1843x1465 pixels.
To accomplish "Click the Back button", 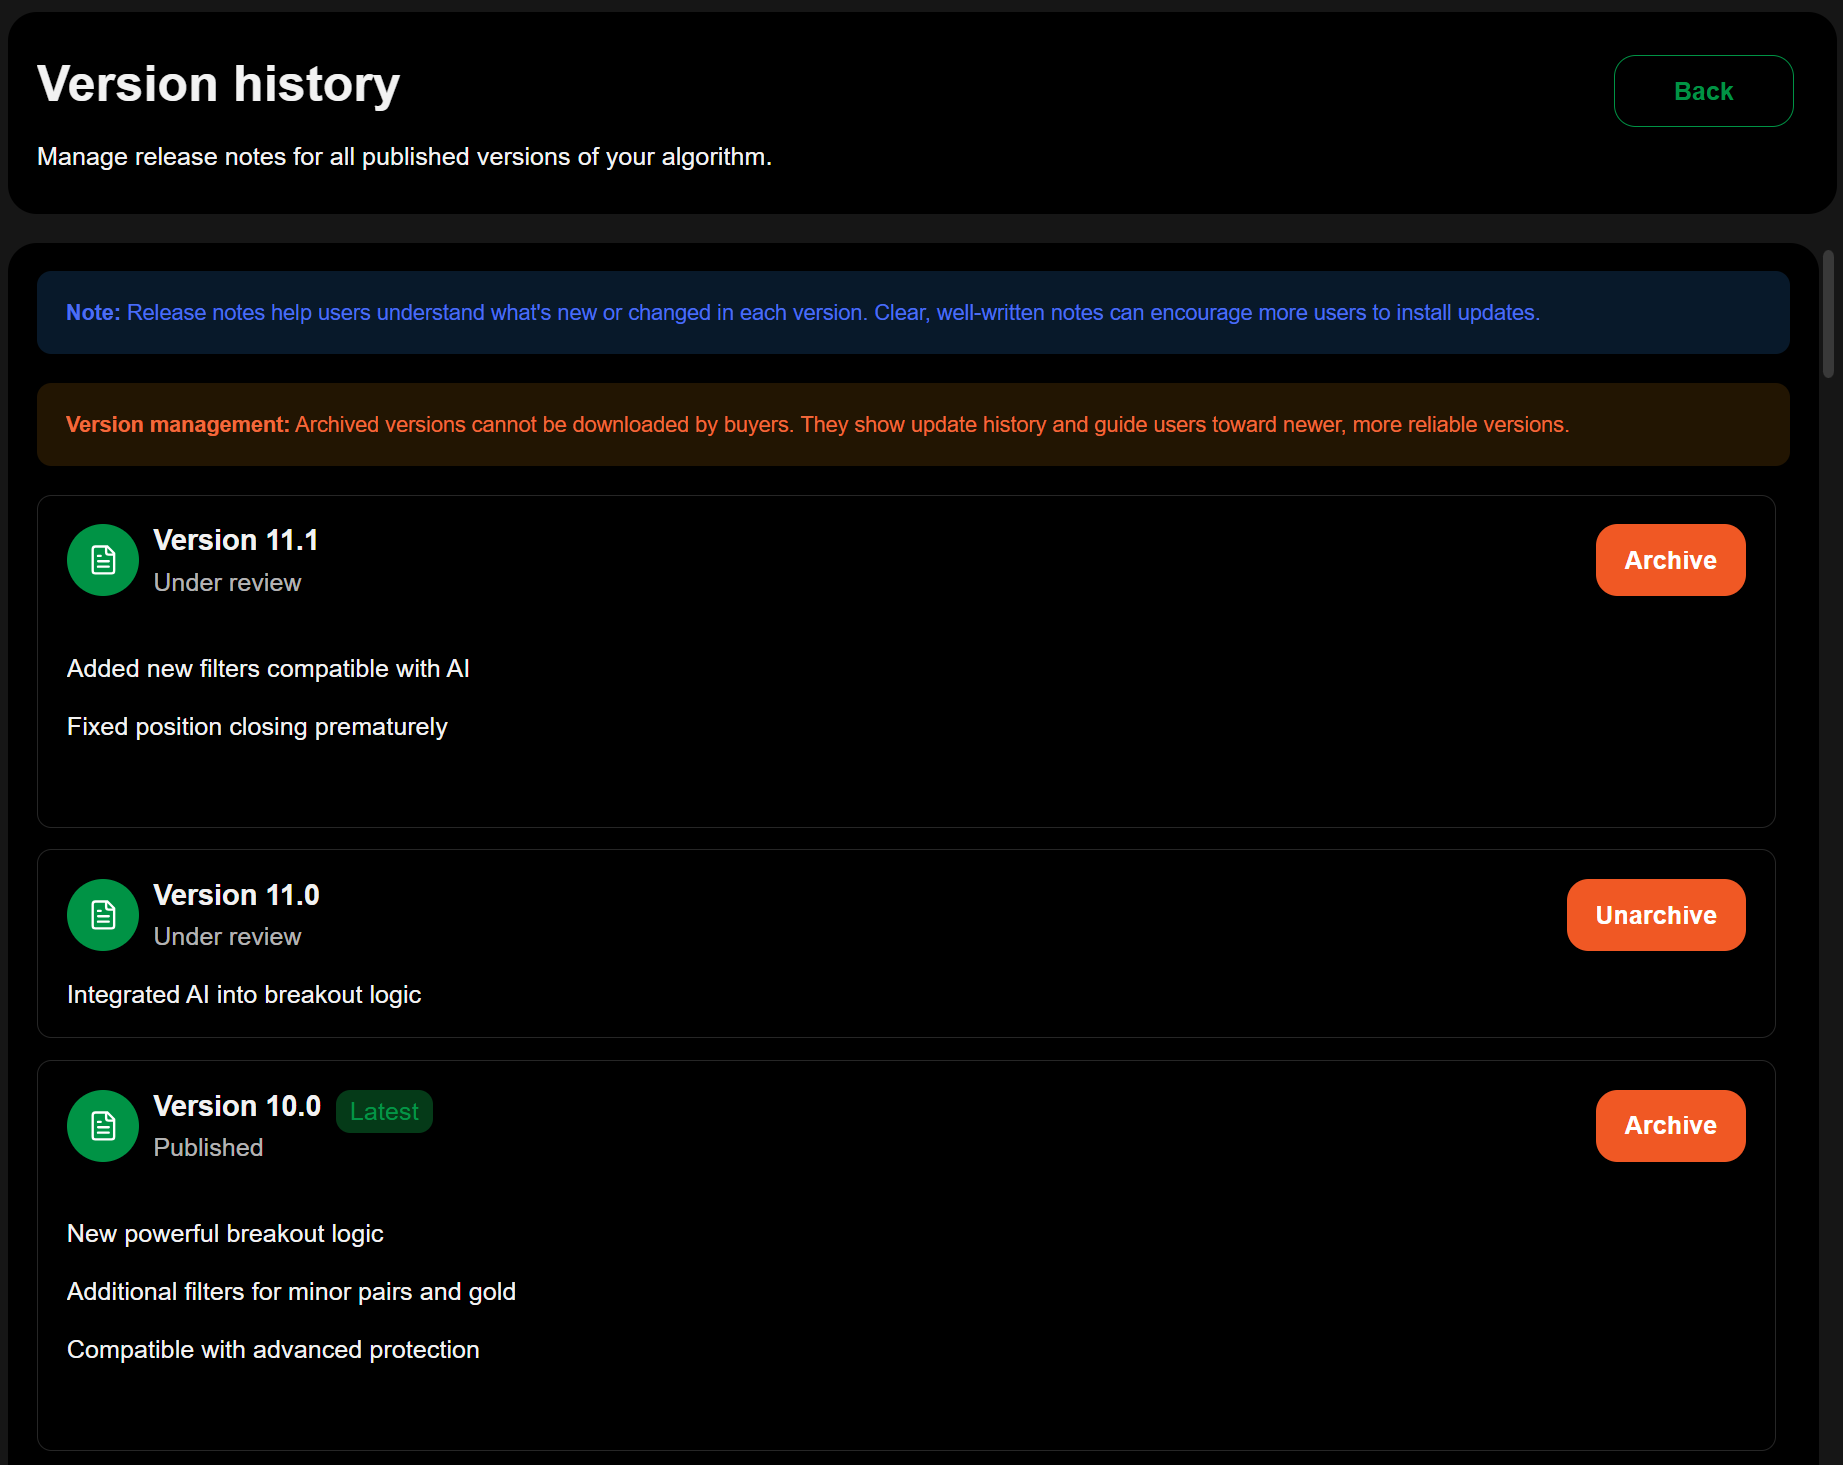I will [1702, 91].
